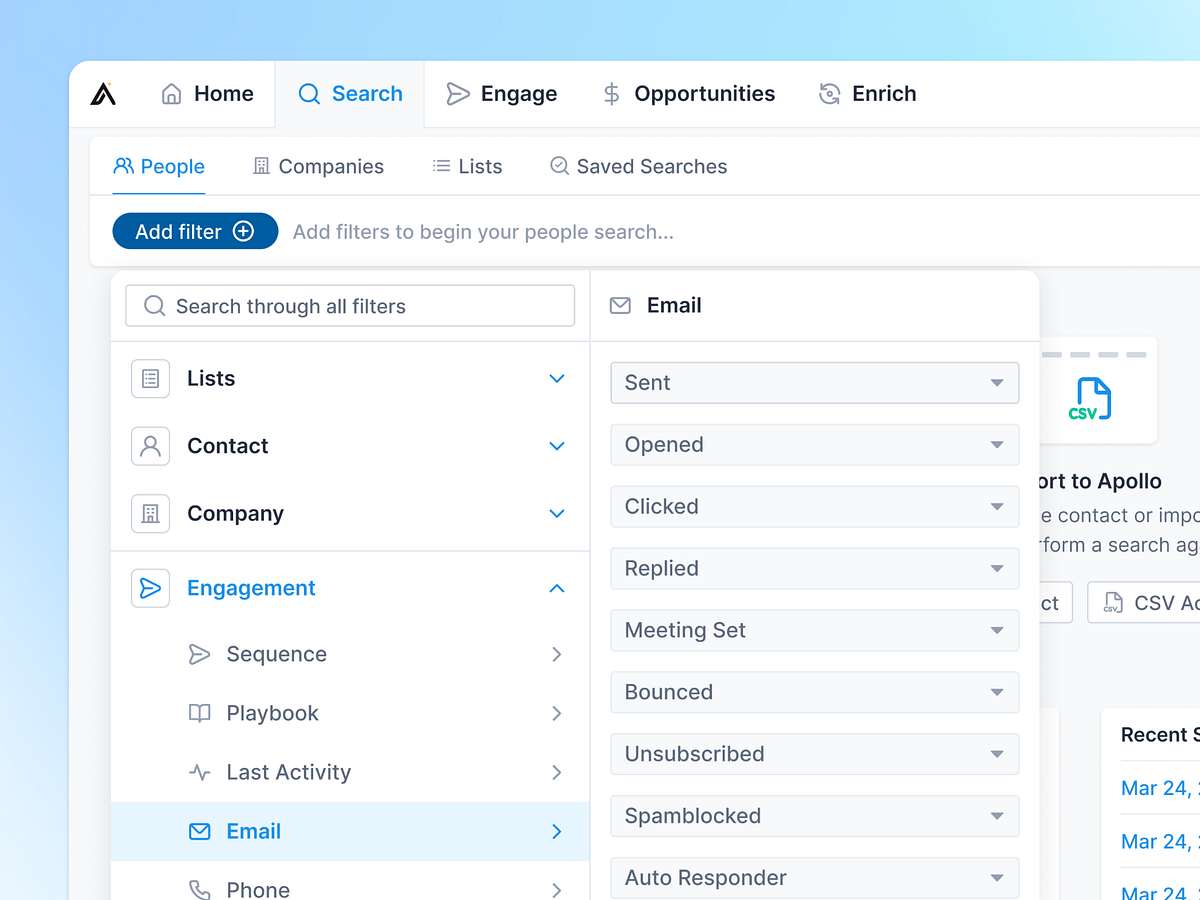Focus the Search through all filters field
This screenshot has width=1200, height=900.
[x=350, y=306]
